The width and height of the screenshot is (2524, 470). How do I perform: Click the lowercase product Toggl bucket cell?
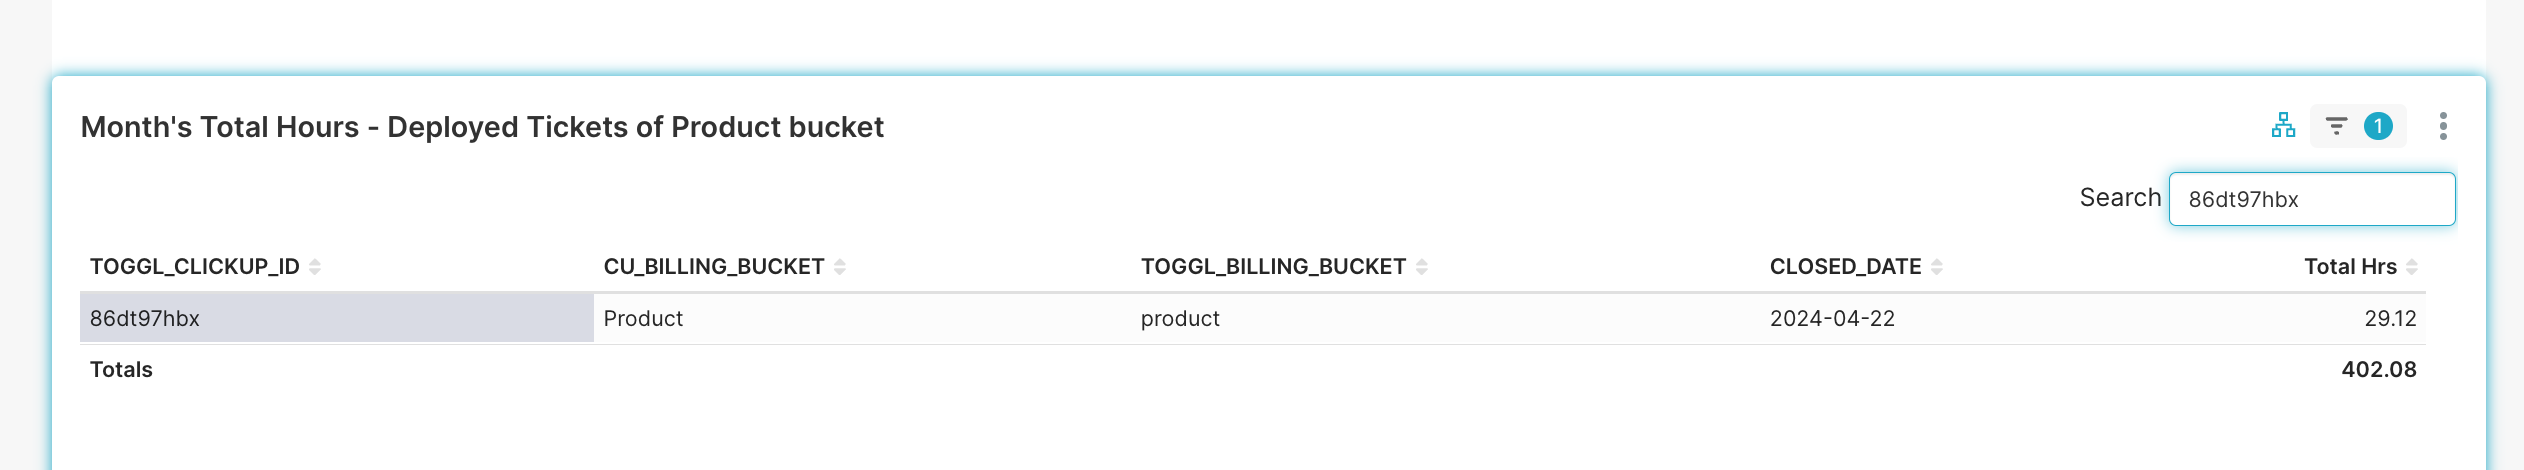tap(1445, 318)
